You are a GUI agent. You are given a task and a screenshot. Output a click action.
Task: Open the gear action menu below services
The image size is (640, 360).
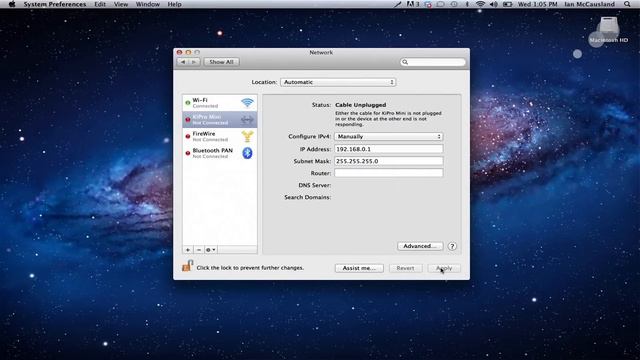pyautogui.click(x=211, y=249)
